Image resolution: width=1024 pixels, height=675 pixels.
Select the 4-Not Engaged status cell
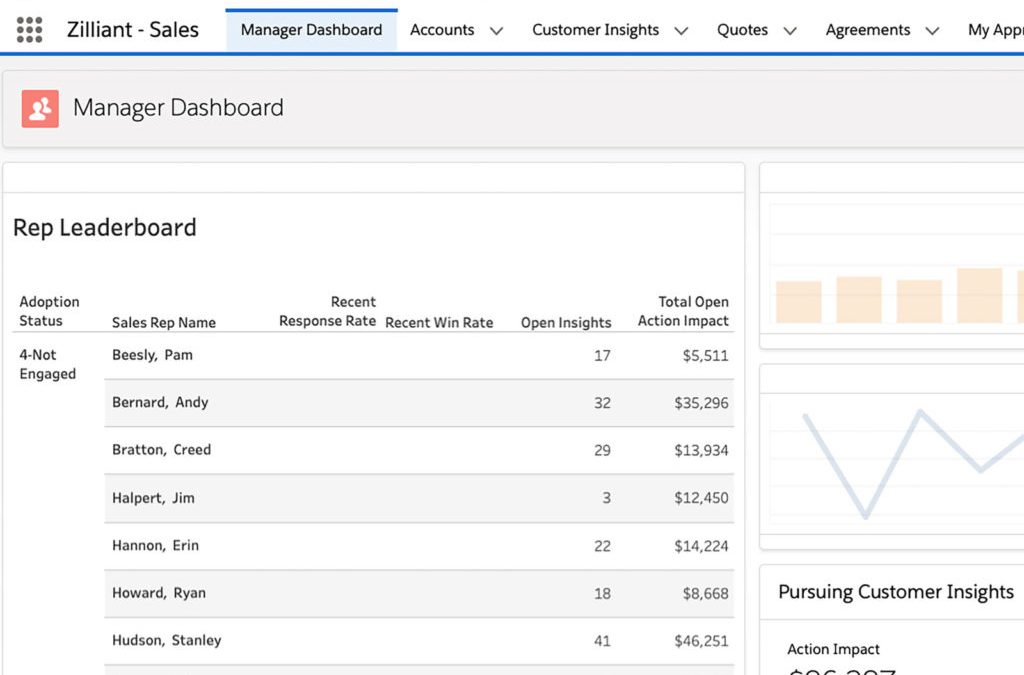tap(48, 364)
